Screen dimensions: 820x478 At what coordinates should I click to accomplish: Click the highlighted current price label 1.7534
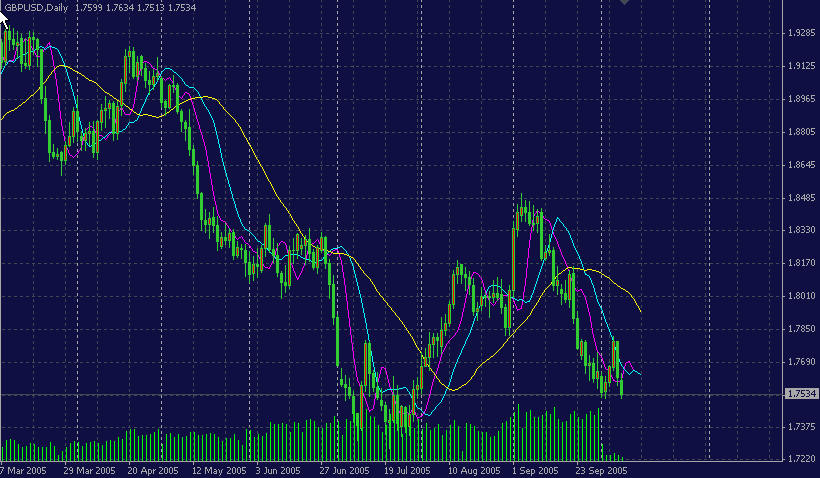click(x=802, y=393)
